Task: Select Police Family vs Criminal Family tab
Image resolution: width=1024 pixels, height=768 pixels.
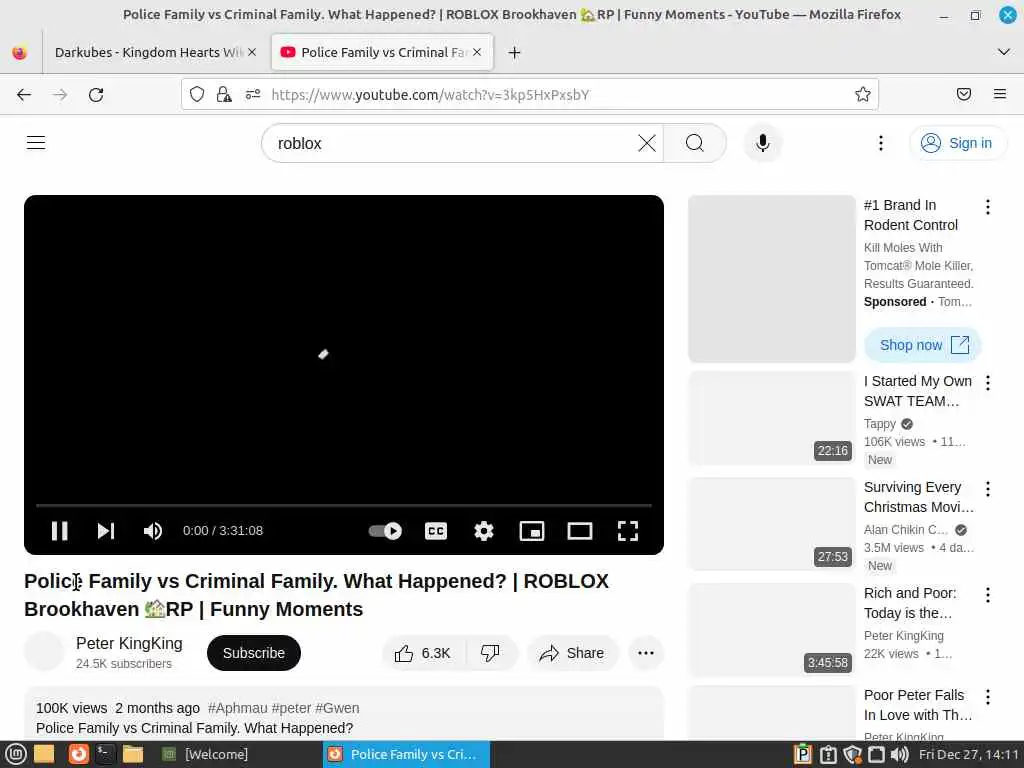Action: point(382,52)
